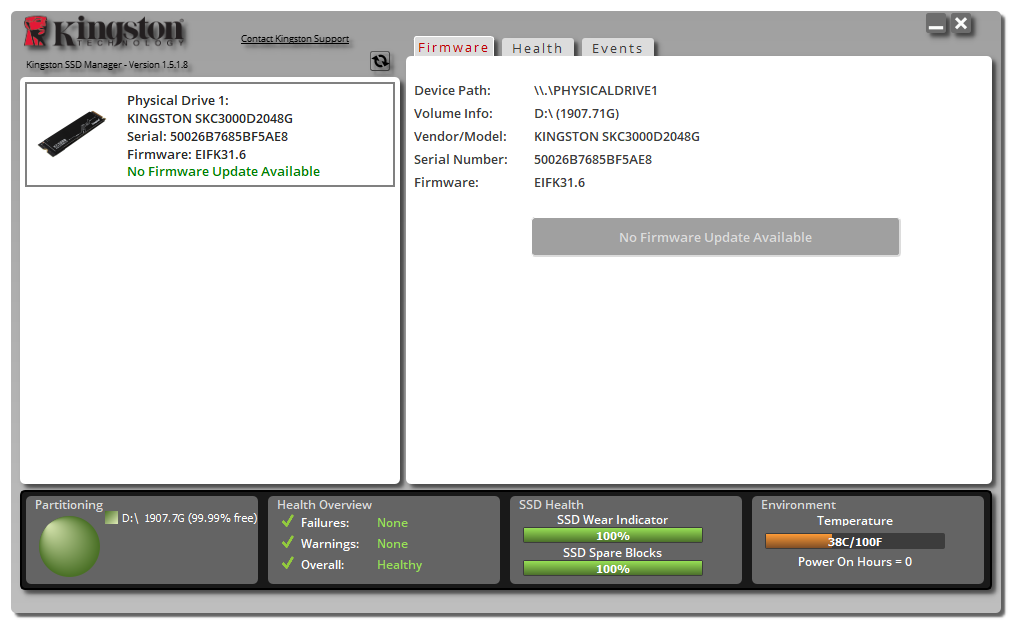The width and height of the screenshot is (1019, 633).
Task: Click the Kingston Technology logo
Action: click(x=104, y=32)
